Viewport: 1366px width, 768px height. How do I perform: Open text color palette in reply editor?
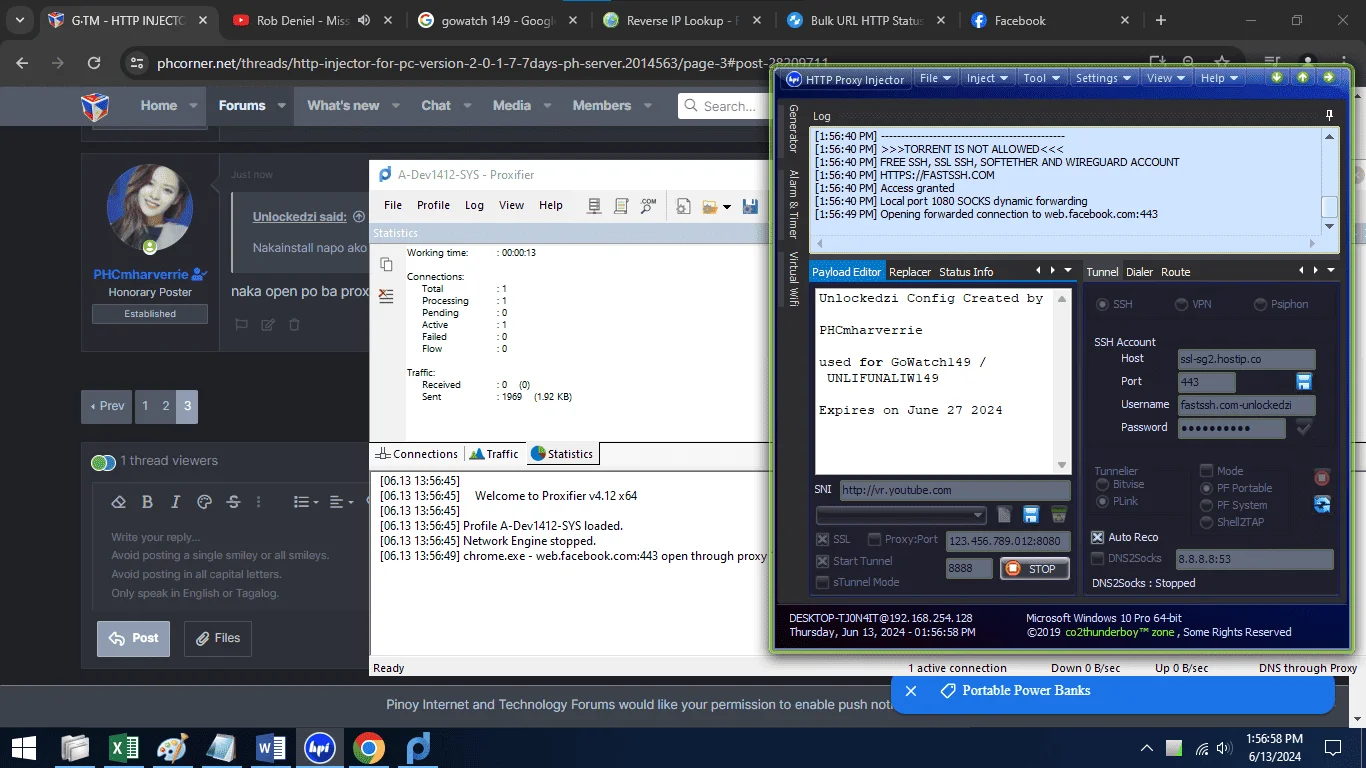[205, 502]
